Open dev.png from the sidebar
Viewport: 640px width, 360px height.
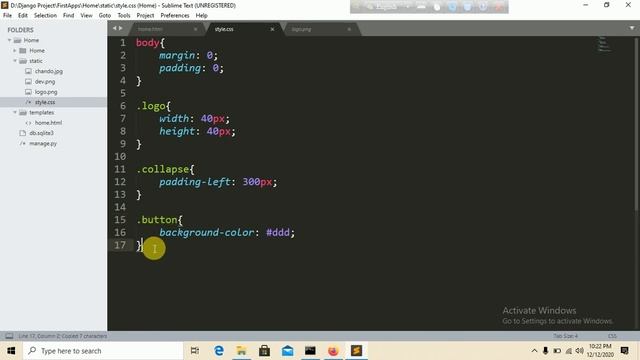click(x=45, y=82)
